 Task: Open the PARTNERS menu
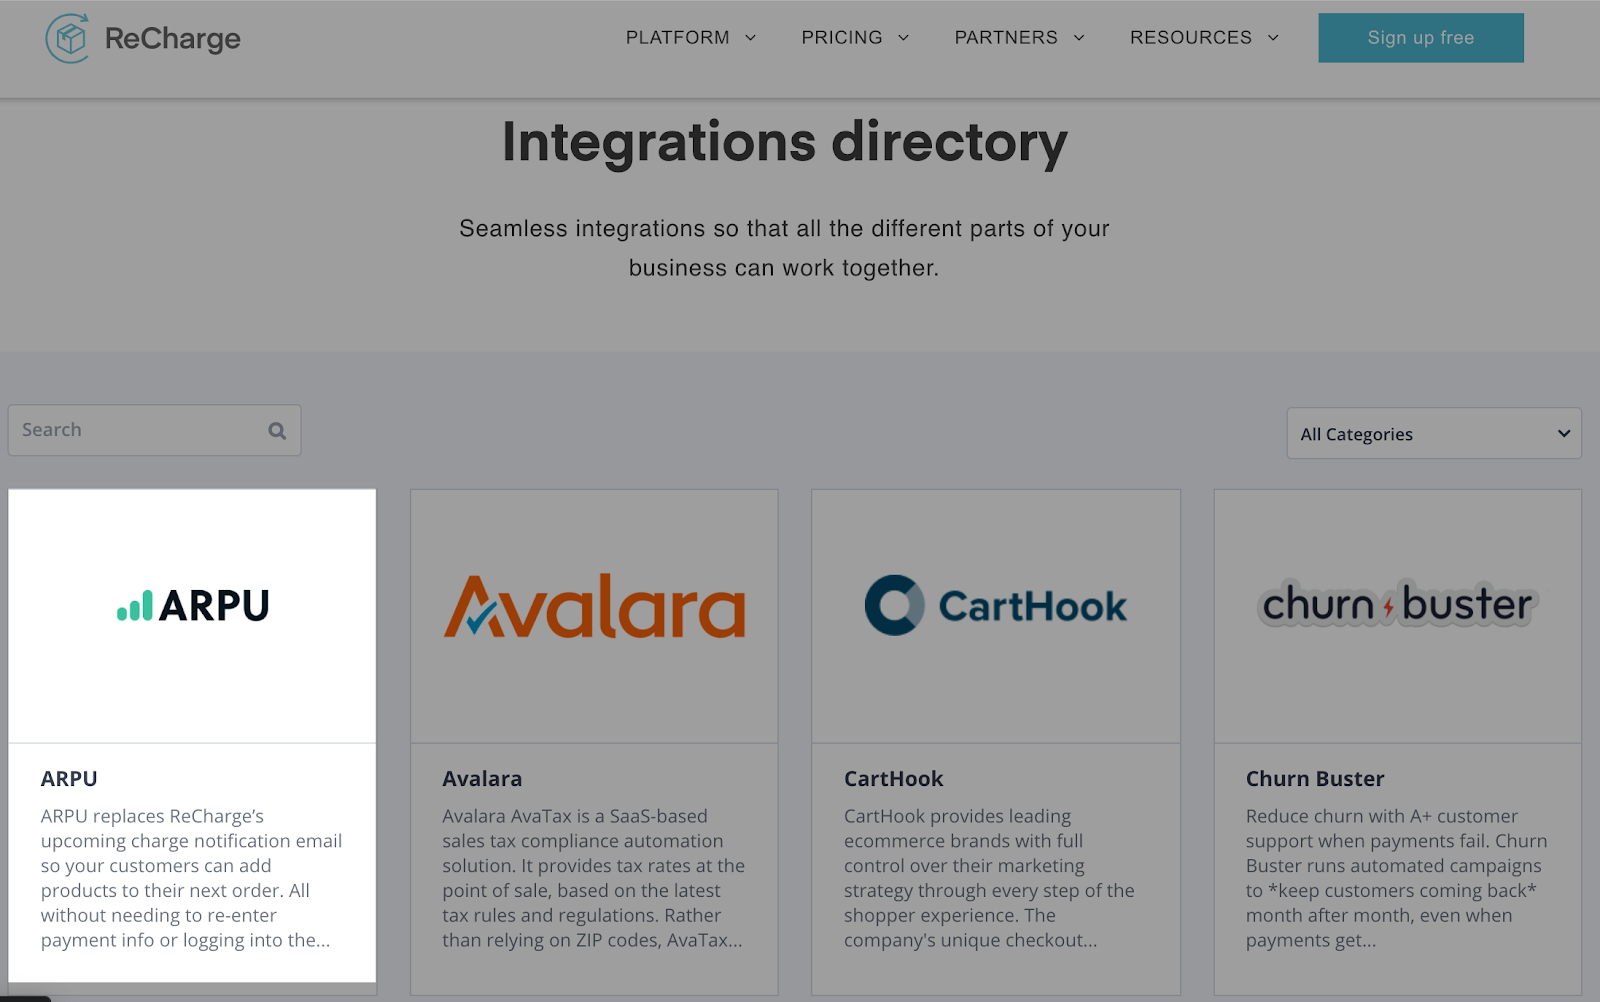(1006, 38)
